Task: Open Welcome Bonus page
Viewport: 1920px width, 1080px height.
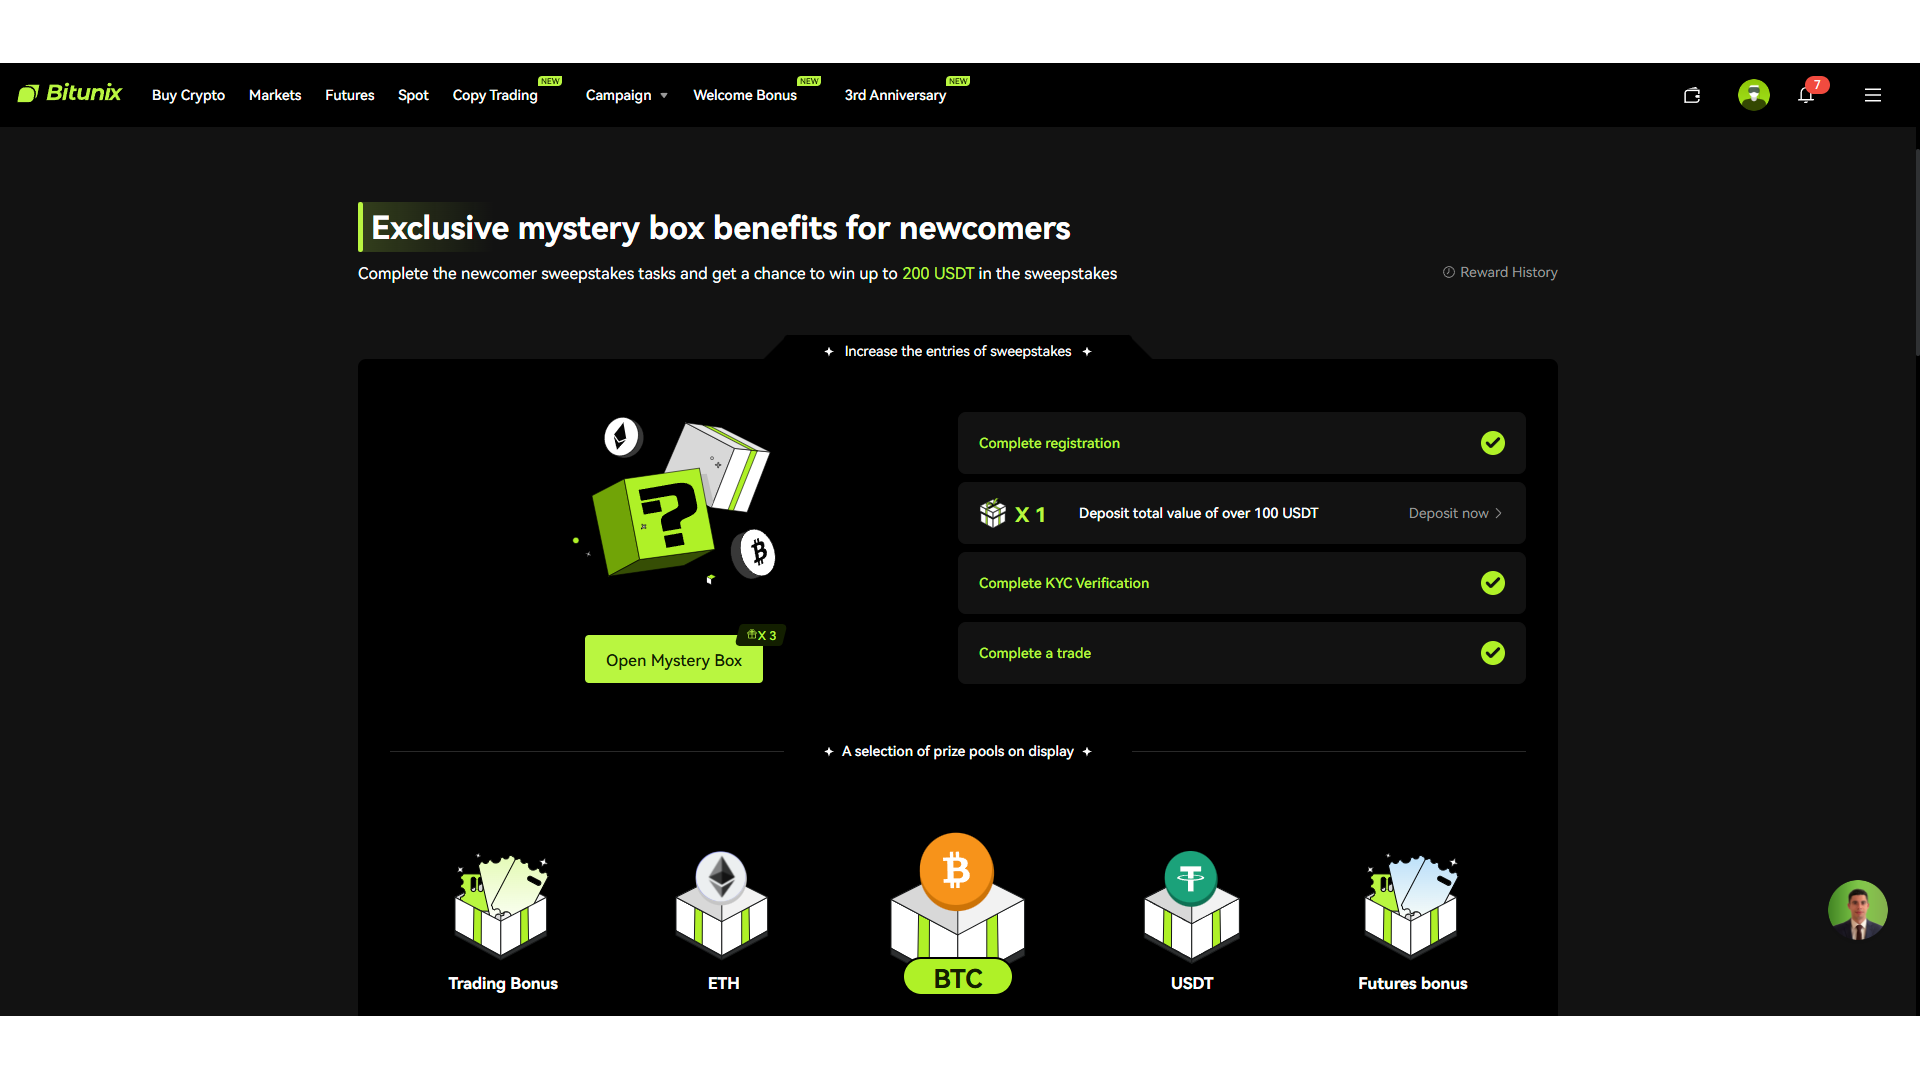Action: coord(745,95)
